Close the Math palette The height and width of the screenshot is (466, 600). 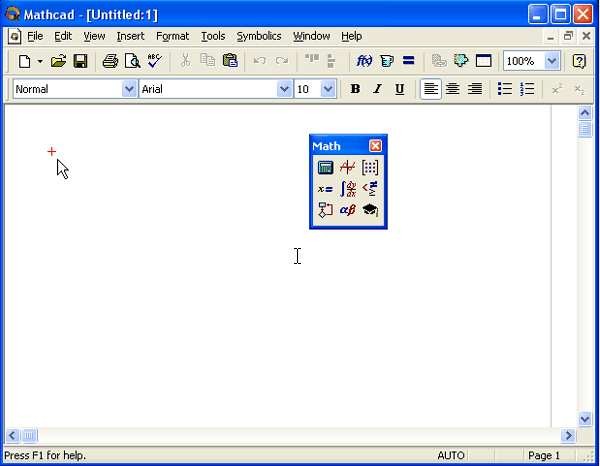(375, 146)
